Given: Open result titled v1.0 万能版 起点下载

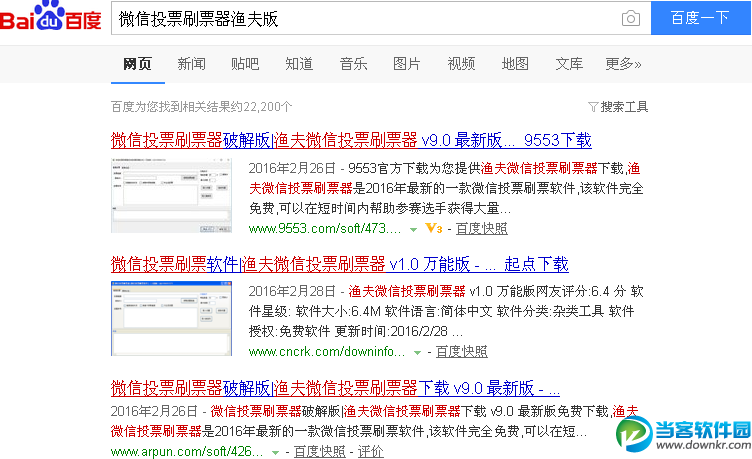Looking at the screenshot, I should coord(340,264).
